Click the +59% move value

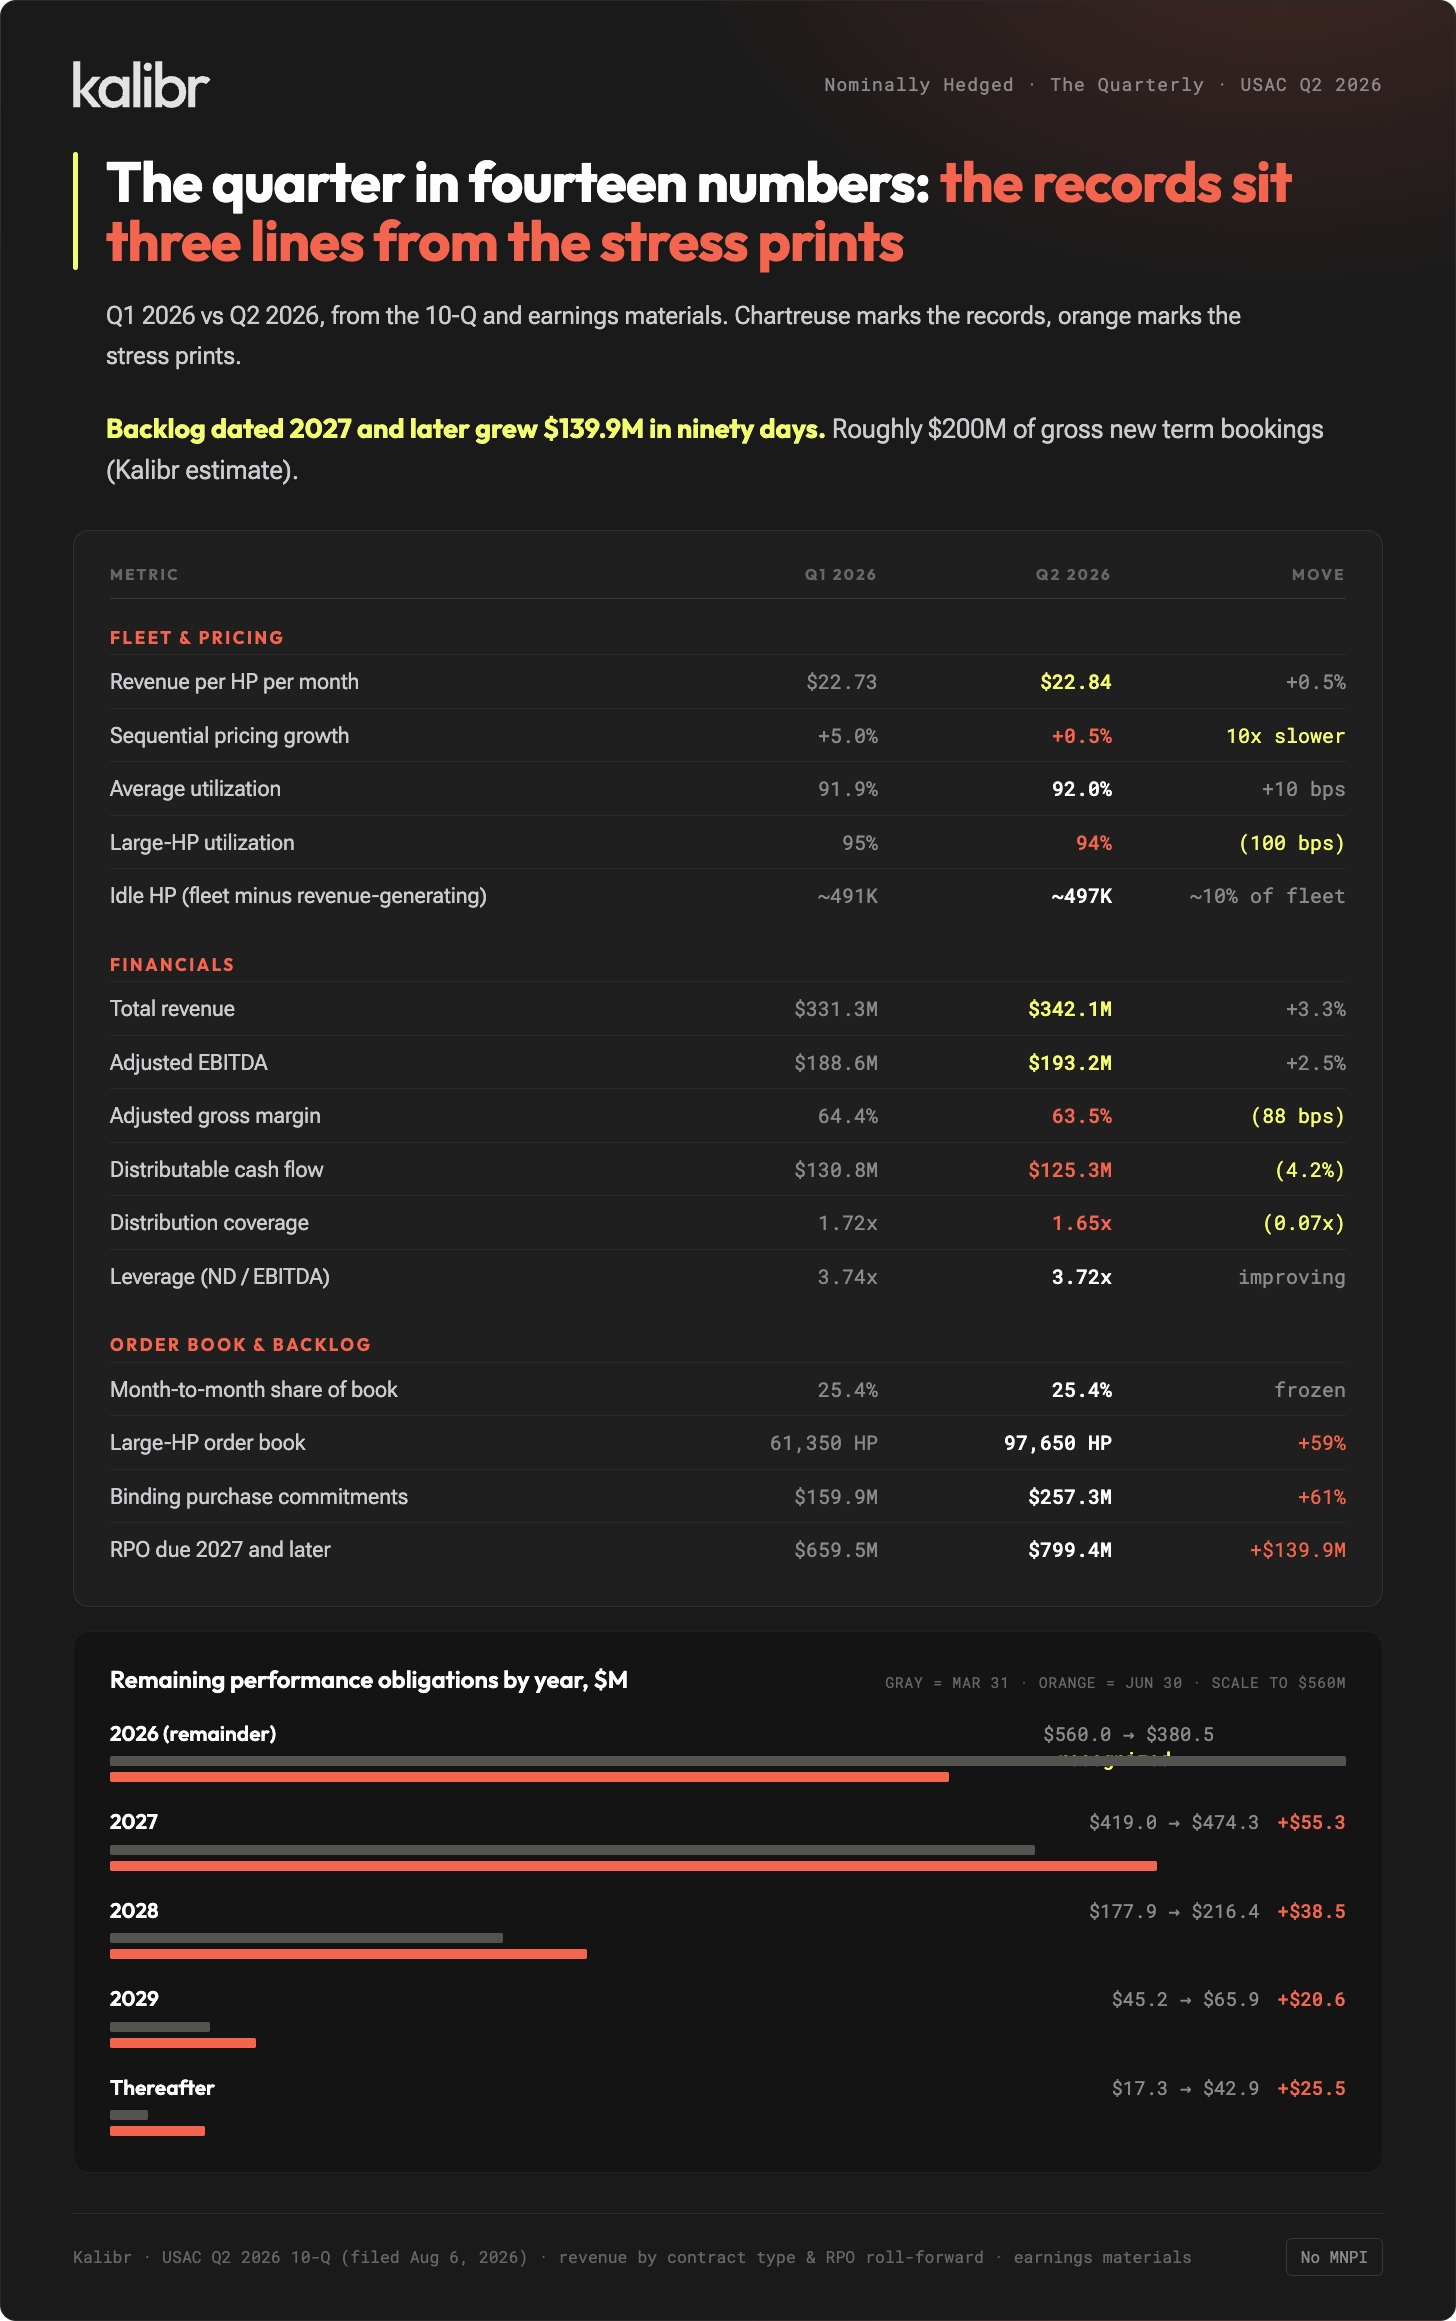1321,1443
